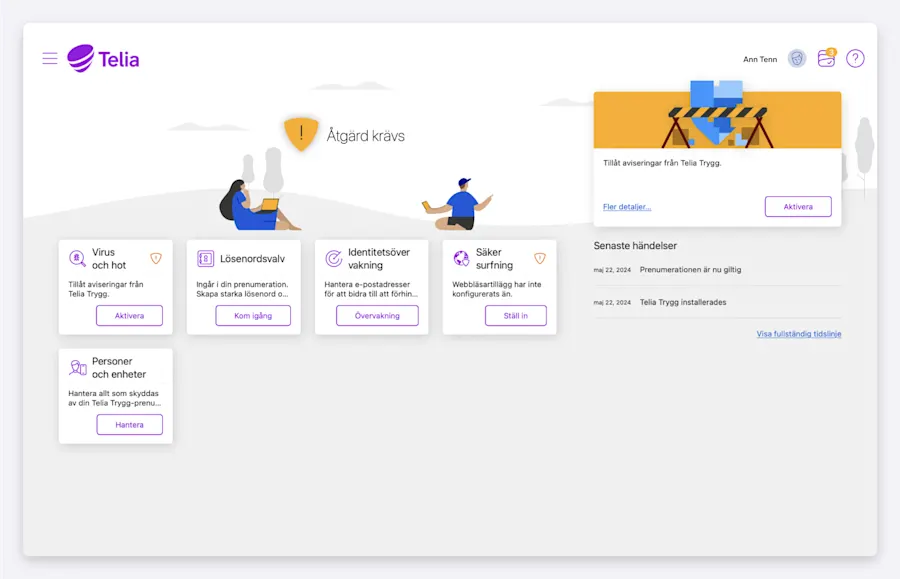Click warning shield on Säker surfning card

coord(540,258)
